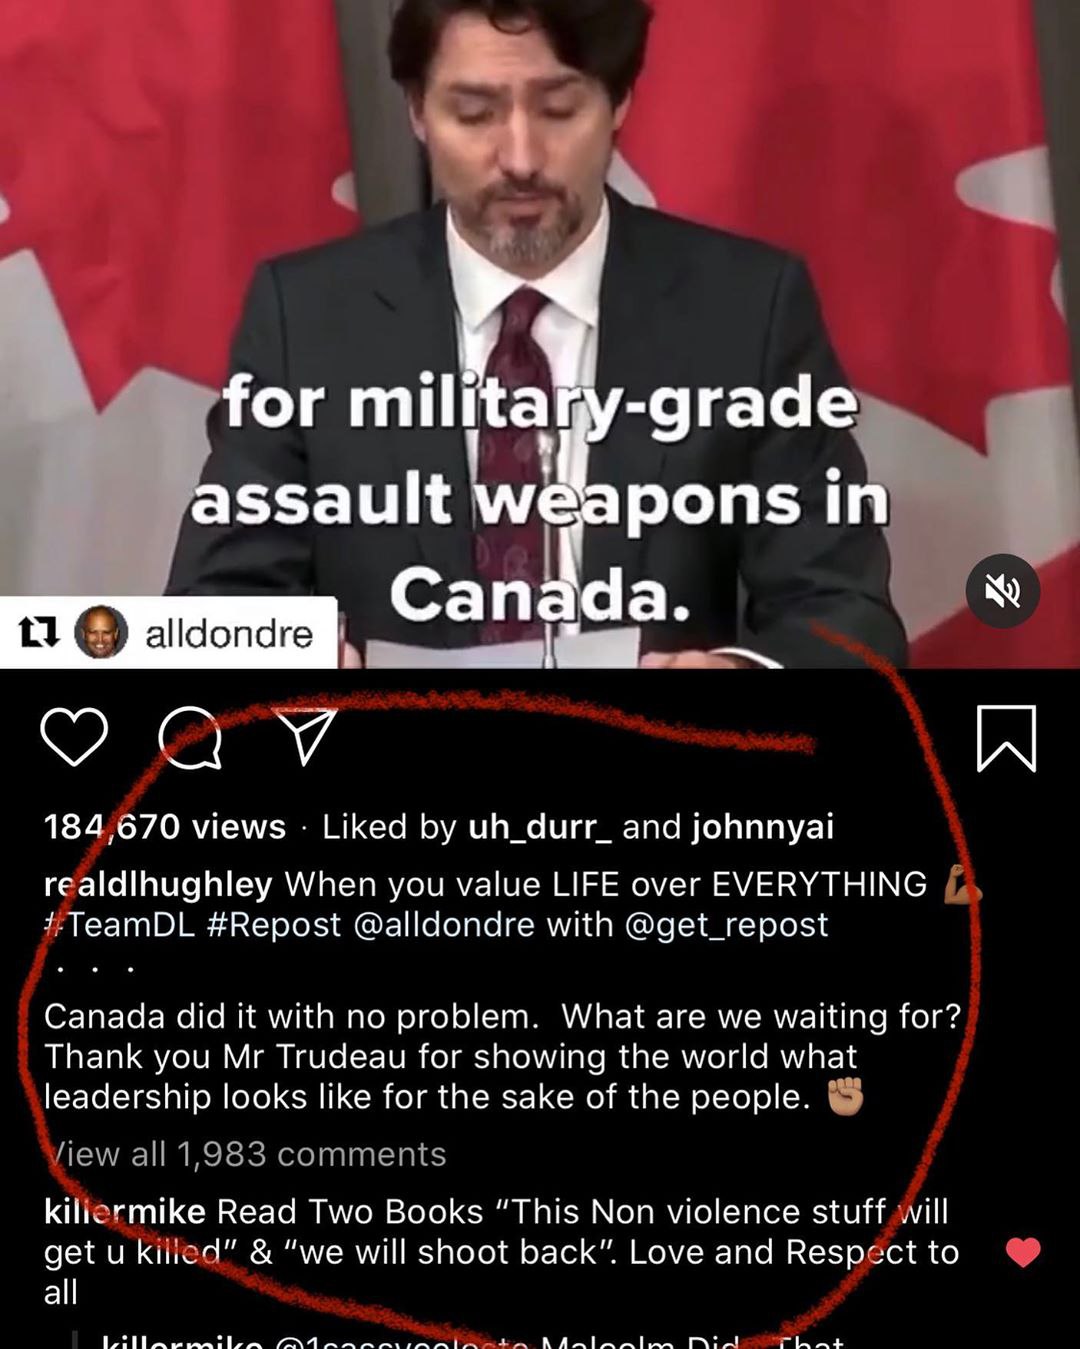The width and height of the screenshot is (1080, 1349).
Task: Unmute the video with the speaker icon
Action: click(x=1003, y=591)
